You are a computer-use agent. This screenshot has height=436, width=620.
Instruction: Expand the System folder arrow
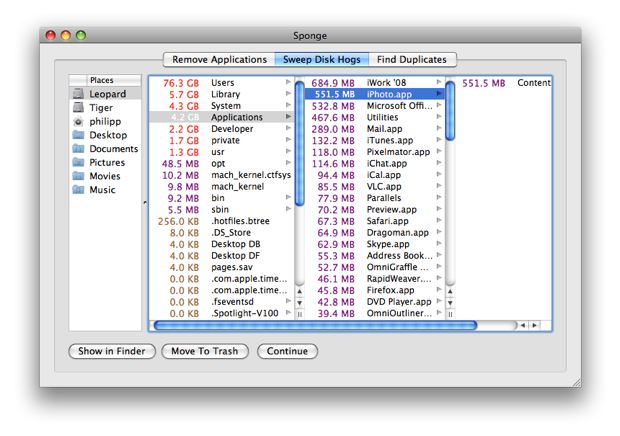point(288,105)
